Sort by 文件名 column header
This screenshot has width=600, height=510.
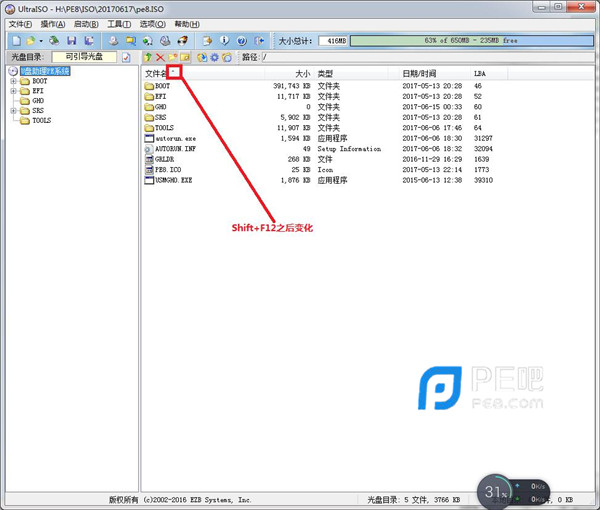pos(203,73)
